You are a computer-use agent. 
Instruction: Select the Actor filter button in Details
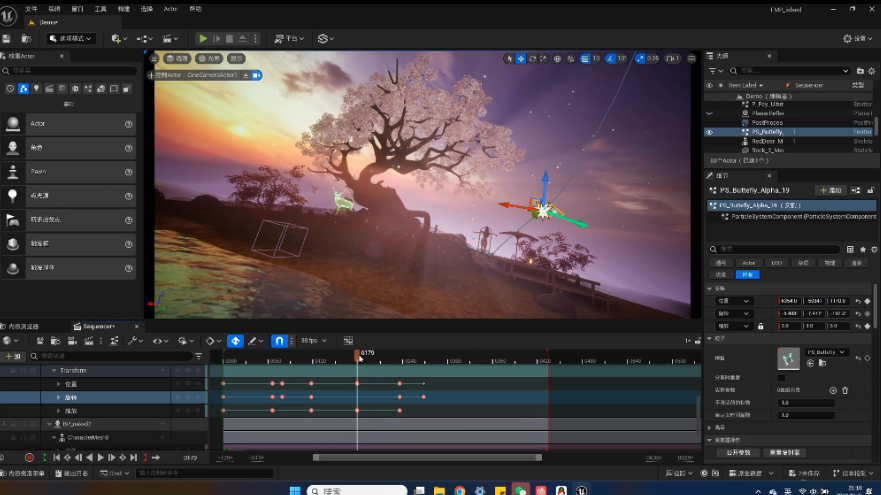point(748,263)
